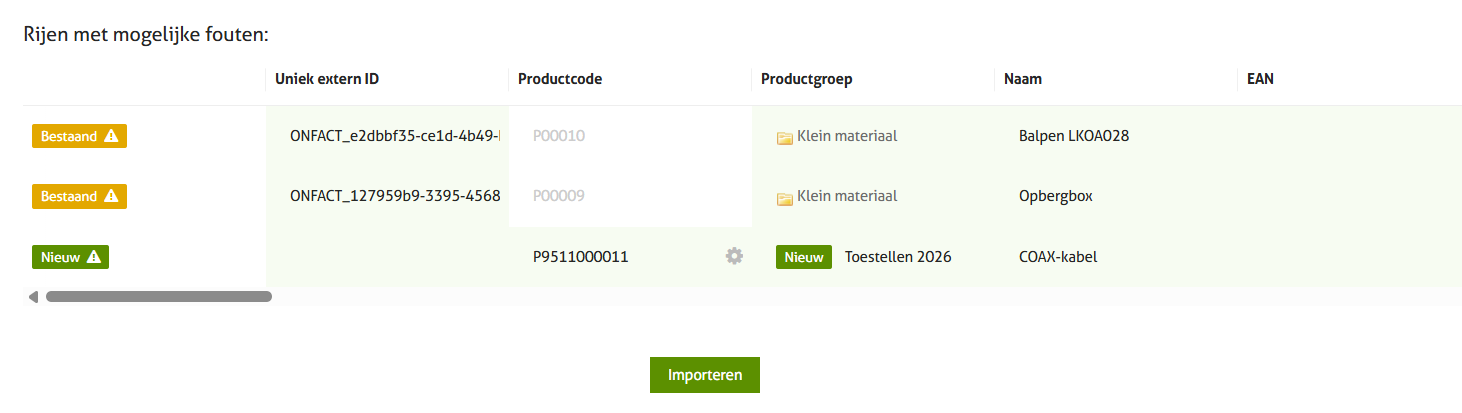1462x413 pixels.
Task: Click the gear icon beside P9511000011
Action: tap(734, 256)
